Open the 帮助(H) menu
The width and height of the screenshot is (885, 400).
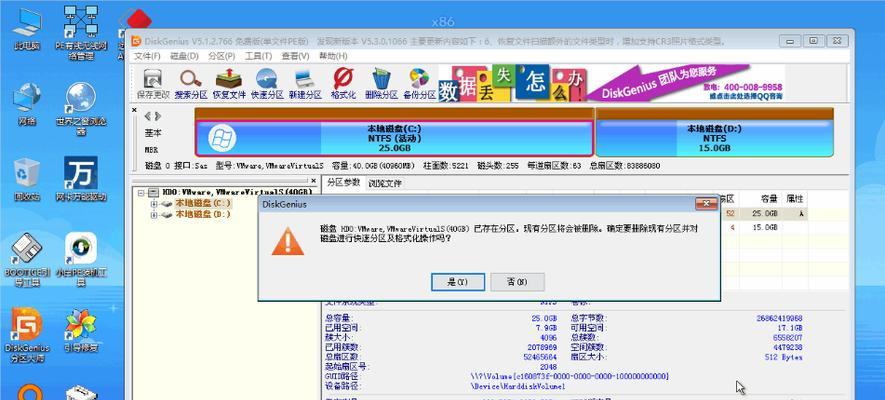tap(333, 56)
